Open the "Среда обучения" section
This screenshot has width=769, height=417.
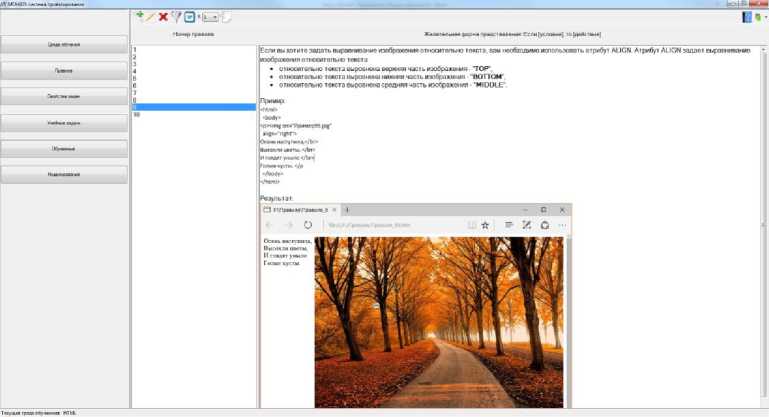pyautogui.click(x=64, y=45)
